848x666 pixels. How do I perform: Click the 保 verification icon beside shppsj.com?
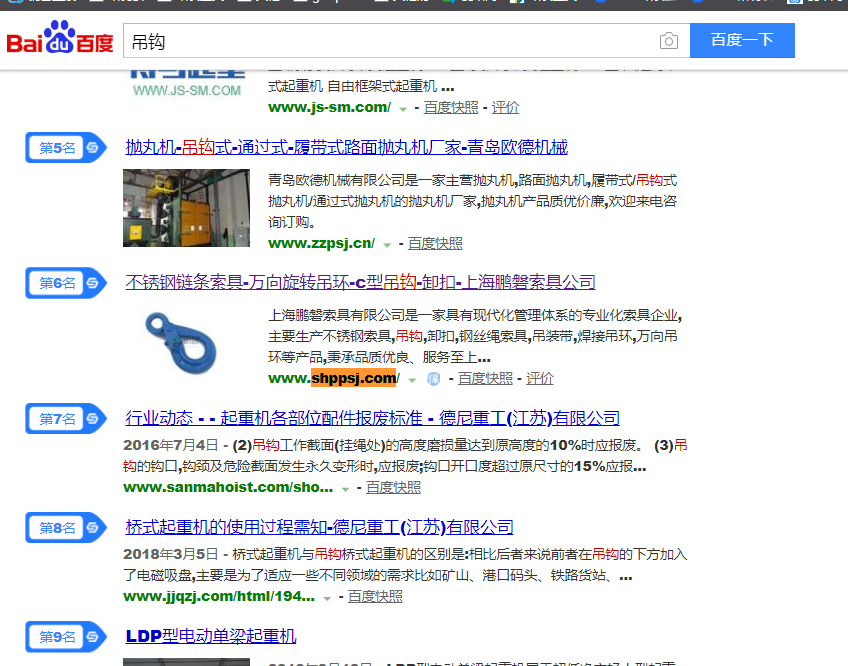coord(433,379)
